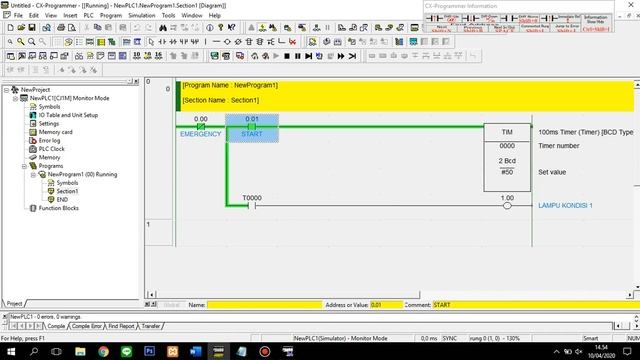Select the LAMPU KONDISI 1 coil 1.00

507,206
